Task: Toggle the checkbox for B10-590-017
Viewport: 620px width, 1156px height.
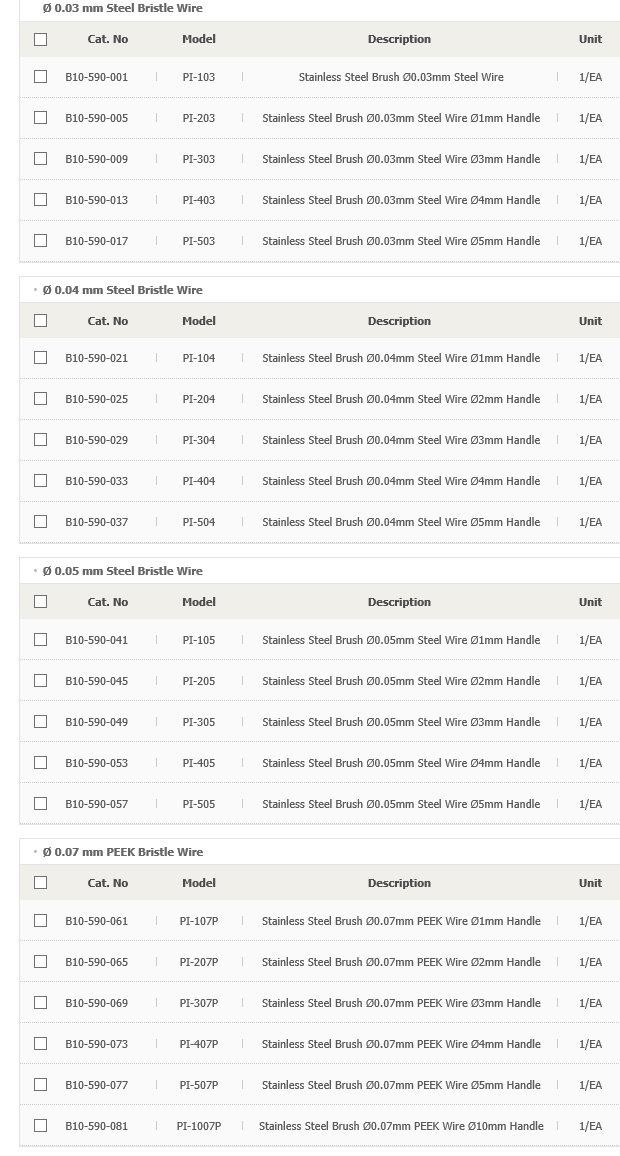Action: tap(41, 240)
